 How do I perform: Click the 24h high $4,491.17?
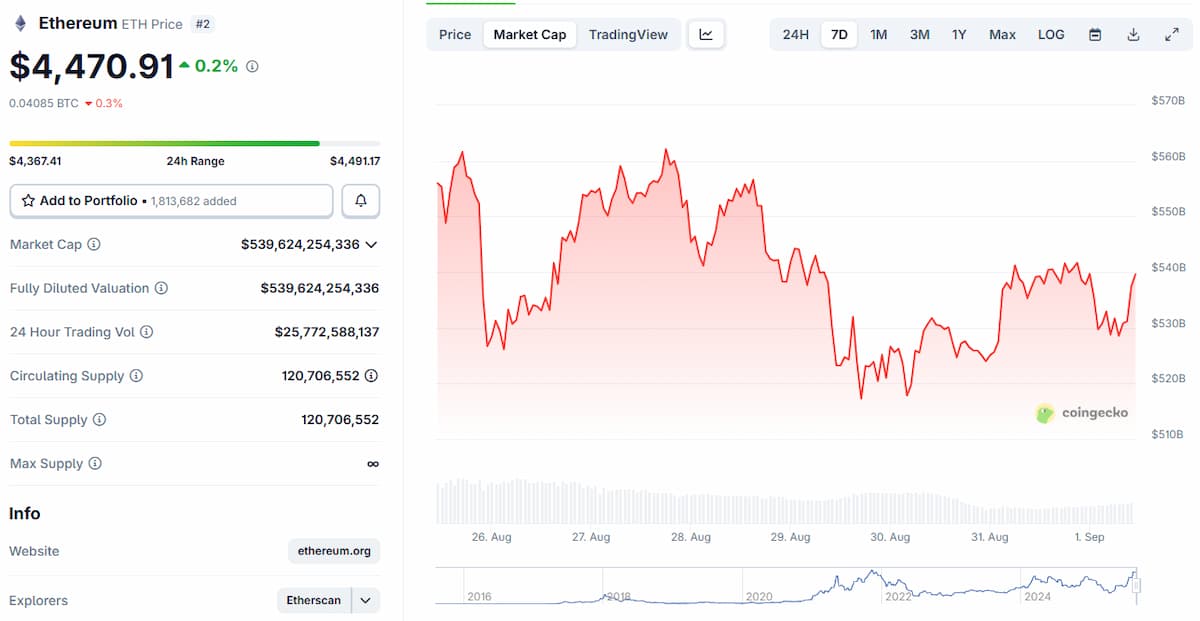coord(355,161)
